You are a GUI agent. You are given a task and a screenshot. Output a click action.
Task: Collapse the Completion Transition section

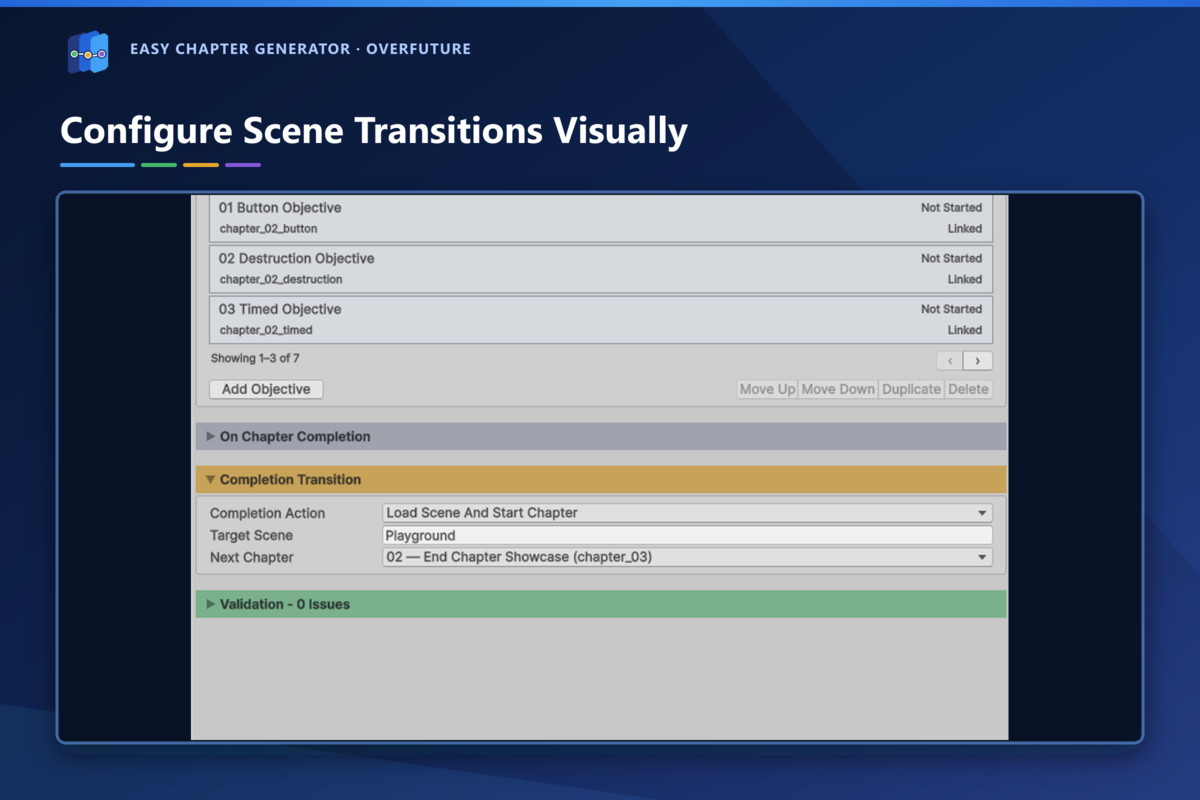click(601, 479)
